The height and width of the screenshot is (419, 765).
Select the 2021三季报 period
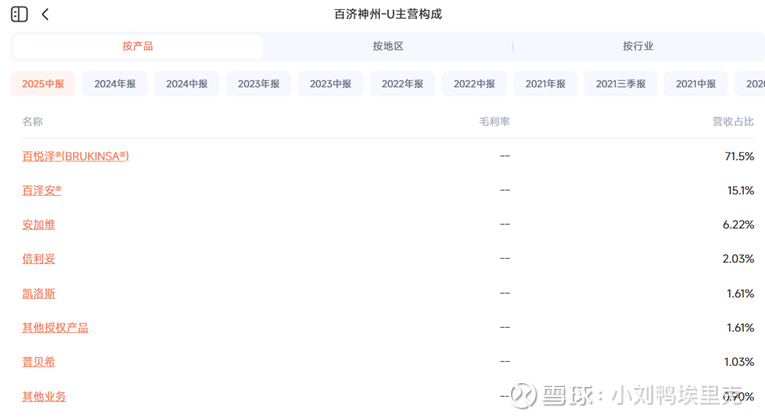[621, 84]
